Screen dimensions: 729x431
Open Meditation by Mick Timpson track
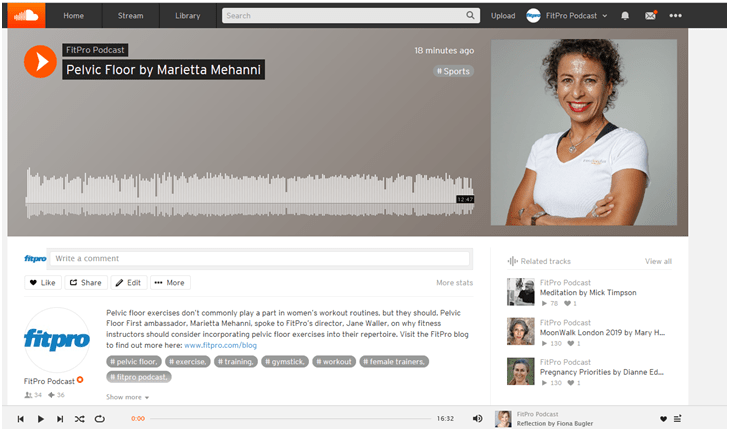pyautogui.click(x=588, y=292)
